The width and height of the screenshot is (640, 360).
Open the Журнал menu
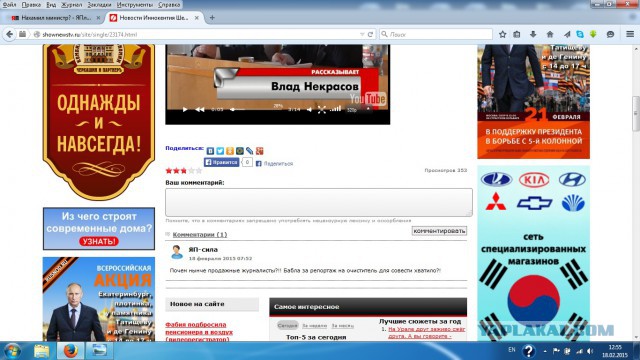(x=71, y=5)
